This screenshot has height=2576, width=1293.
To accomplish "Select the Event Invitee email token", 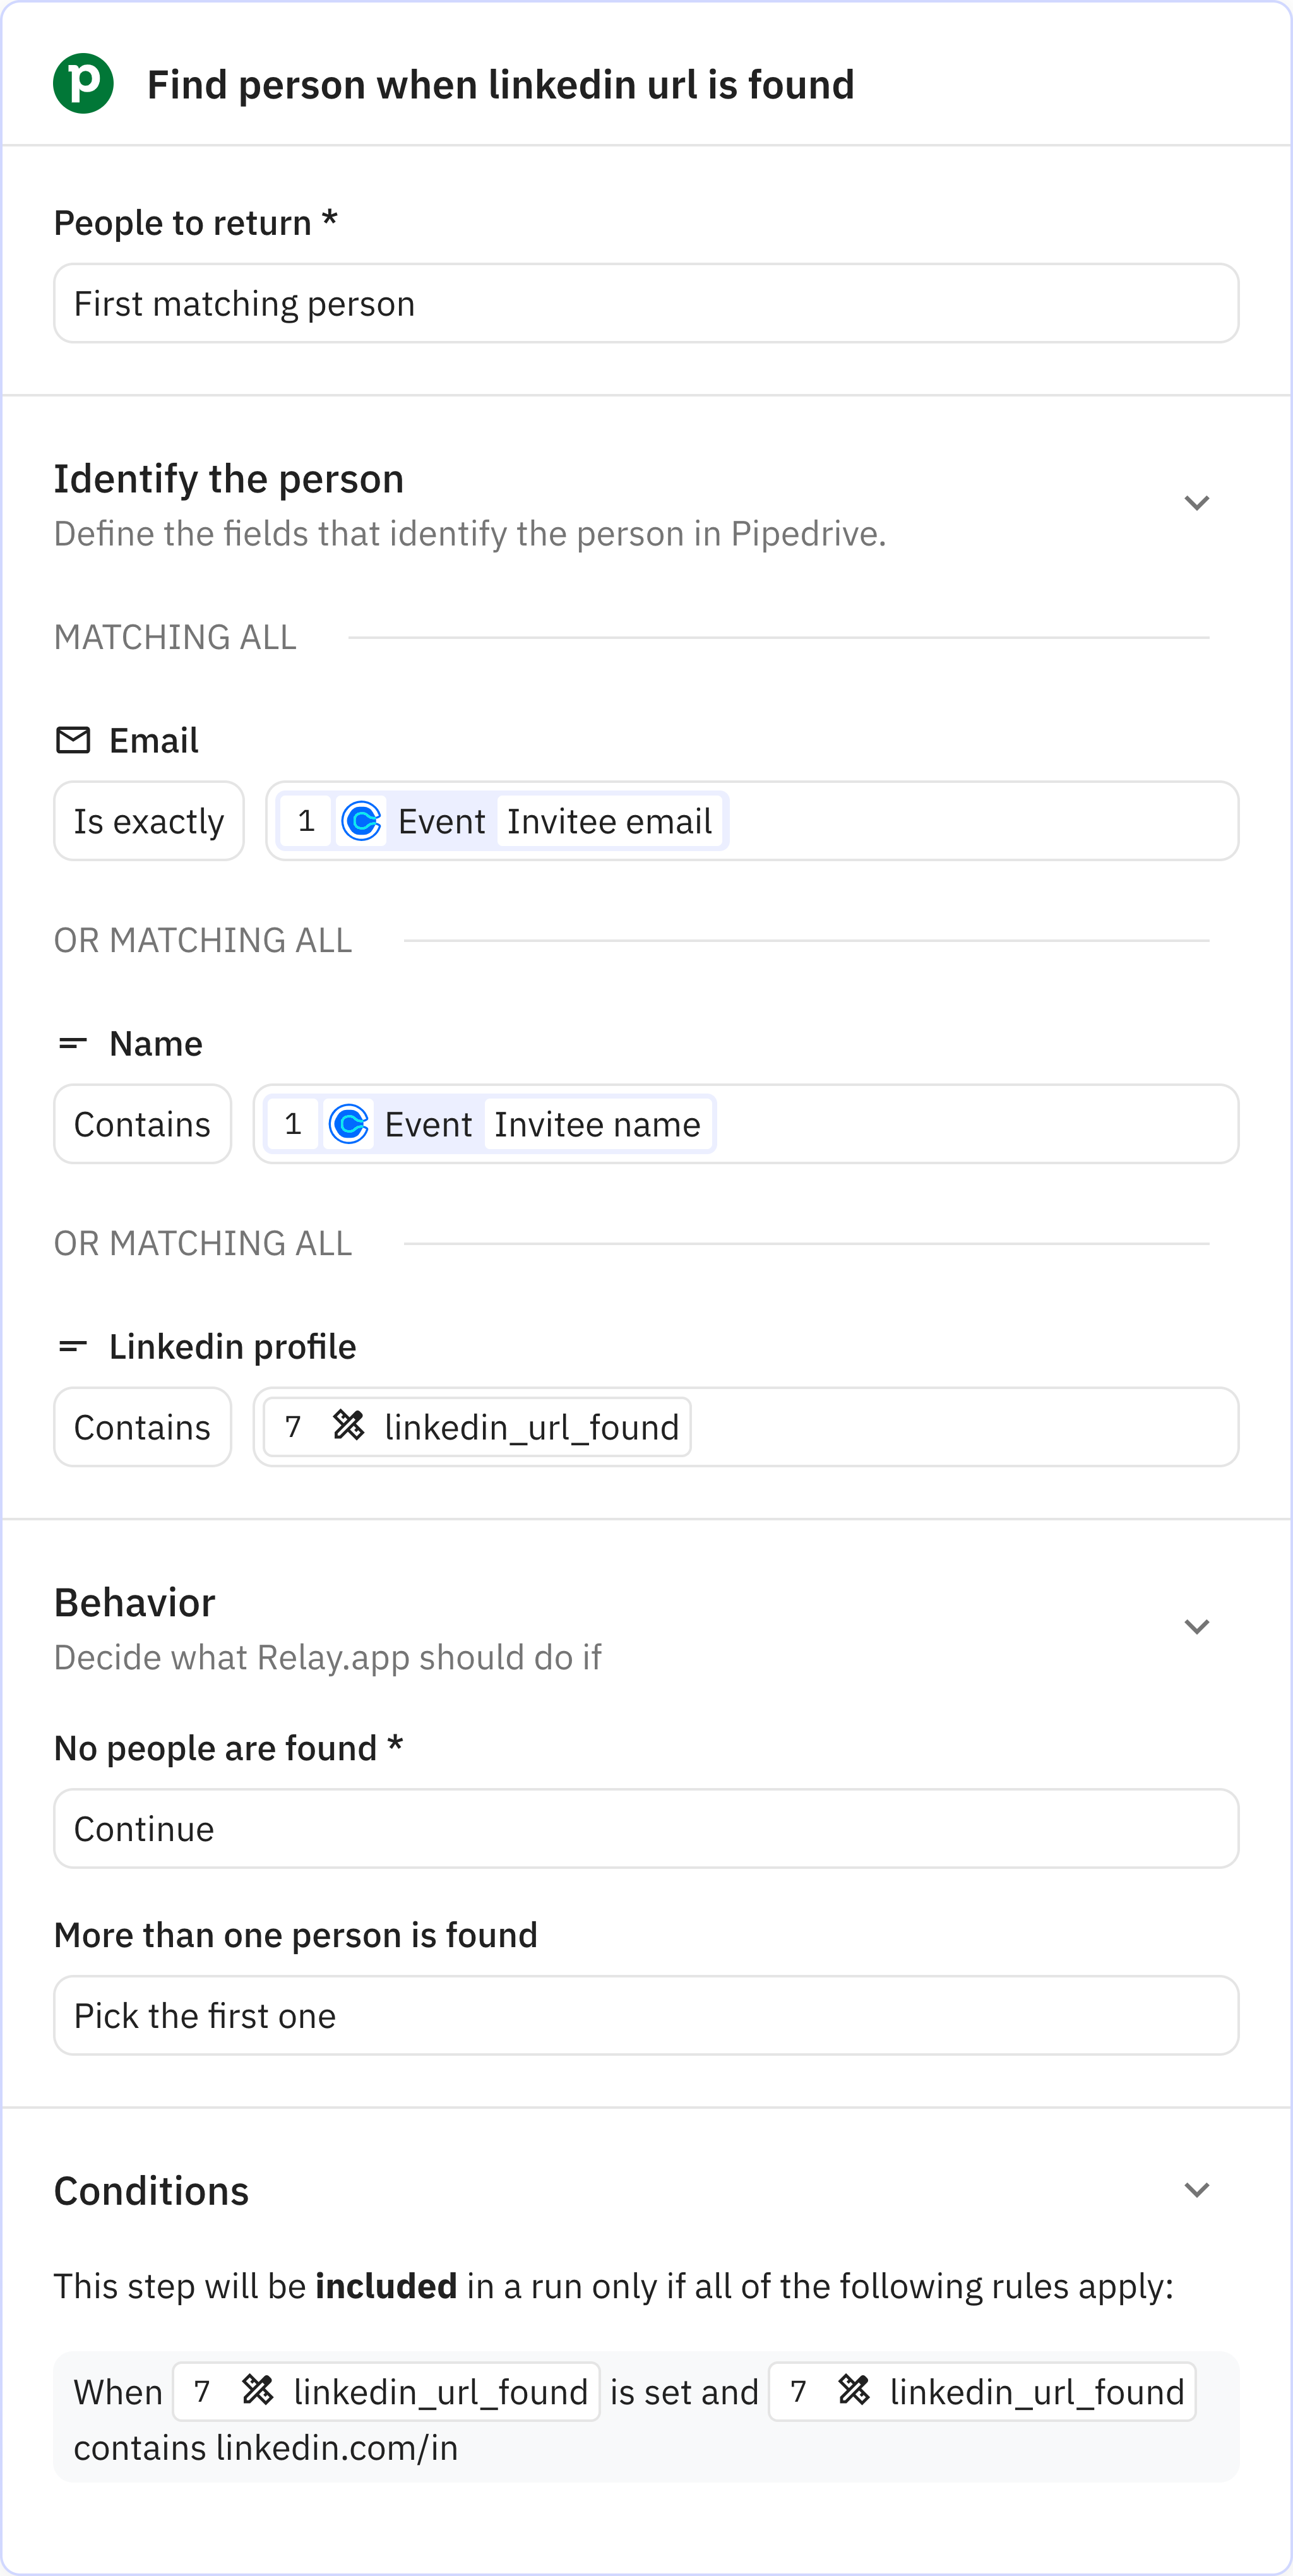I will tap(502, 821).
